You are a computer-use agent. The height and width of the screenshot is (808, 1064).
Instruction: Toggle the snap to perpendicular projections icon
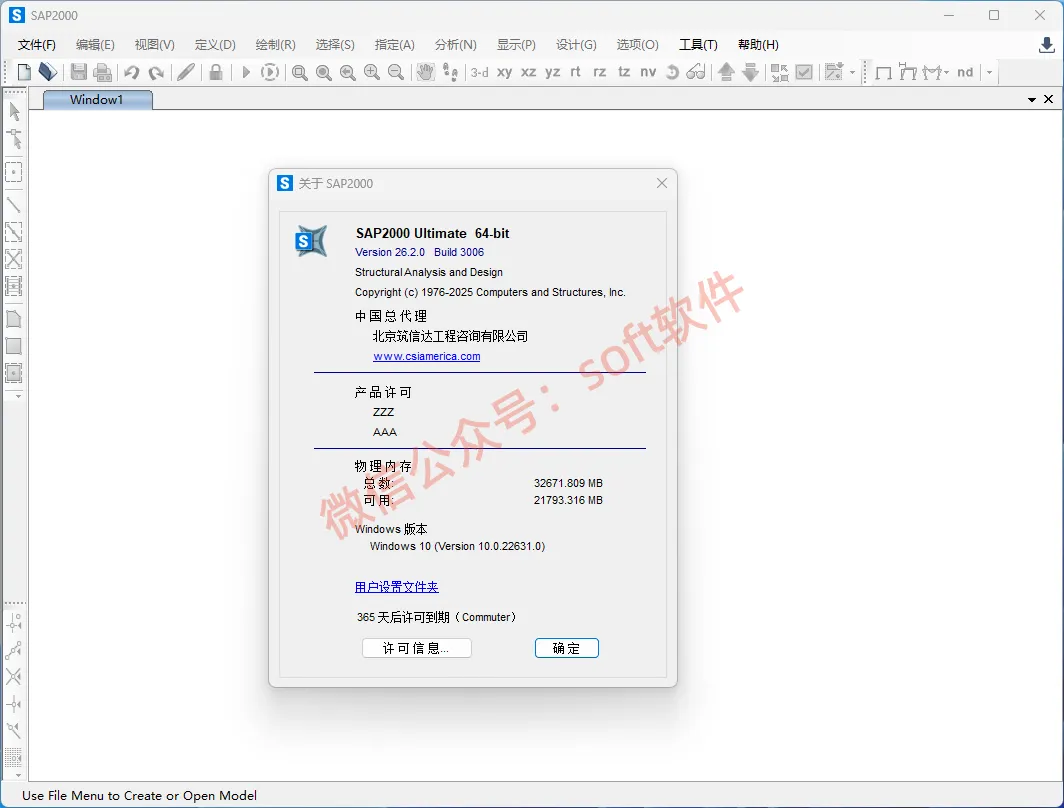point(14,704)
